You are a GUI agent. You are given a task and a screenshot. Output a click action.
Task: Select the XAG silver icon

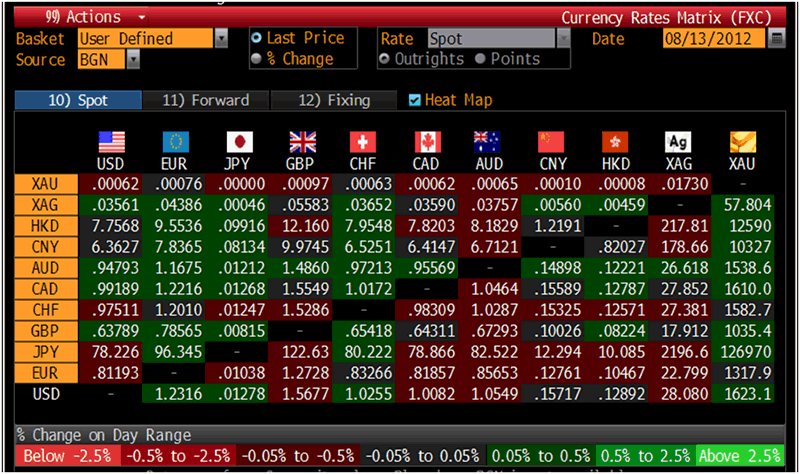(679, 141)
